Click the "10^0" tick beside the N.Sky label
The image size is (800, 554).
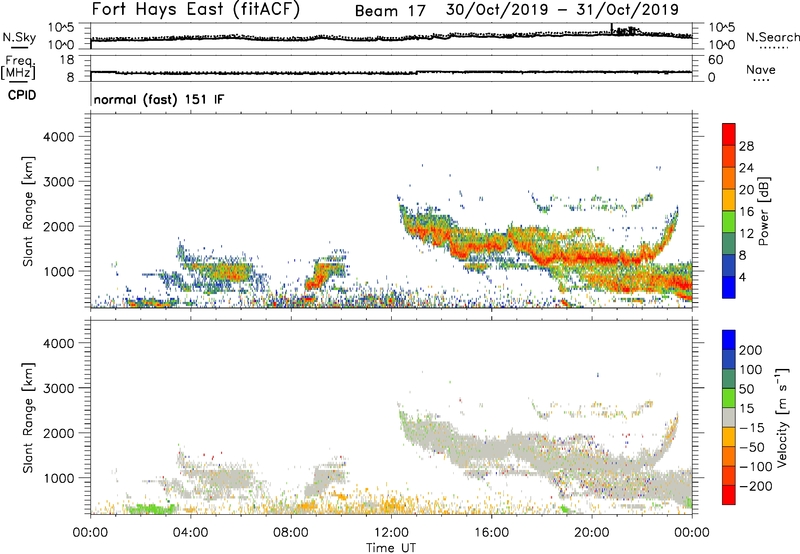point(61,45)
